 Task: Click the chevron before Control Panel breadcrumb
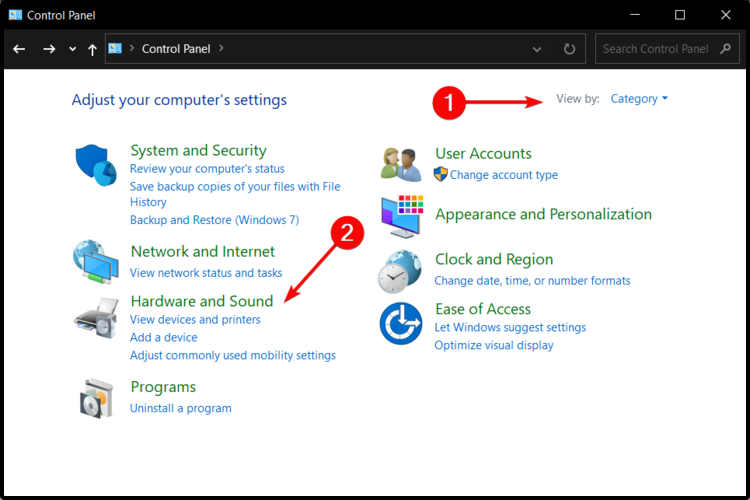(x=132, y=48)
